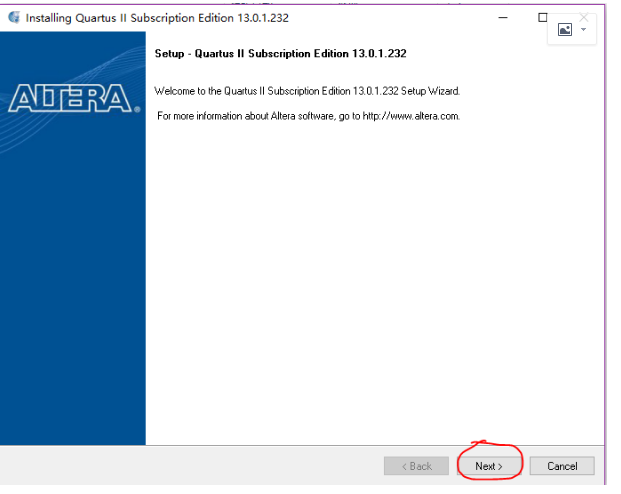The width and height of the screenshot is (621, 494).
Task: Click the Next button
Action: (x=489, y=466)
